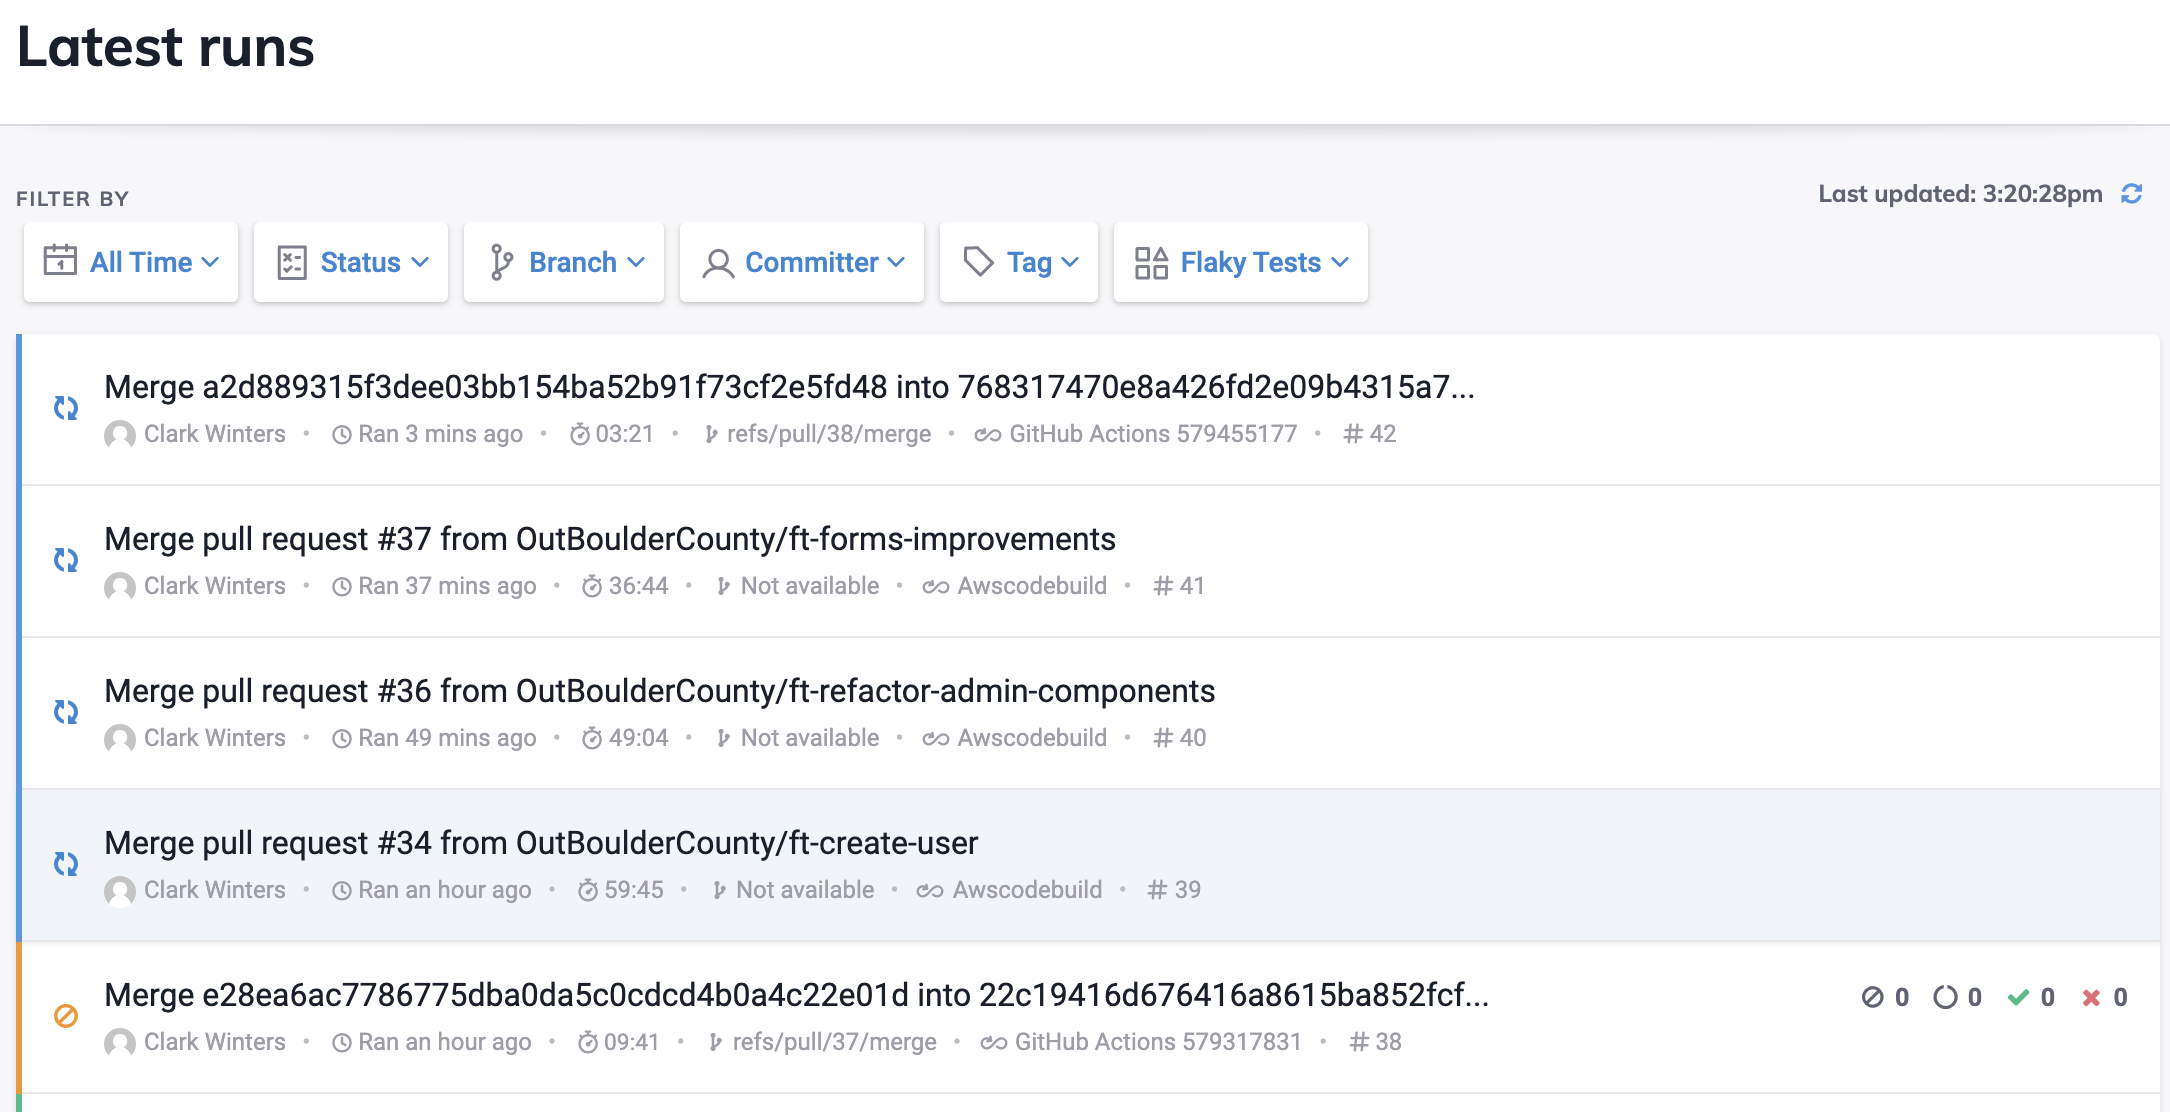The image size is (2170, 1112).
Task: Click the refresh icon next to last updated time
Action: click(x=2133, y=193)
